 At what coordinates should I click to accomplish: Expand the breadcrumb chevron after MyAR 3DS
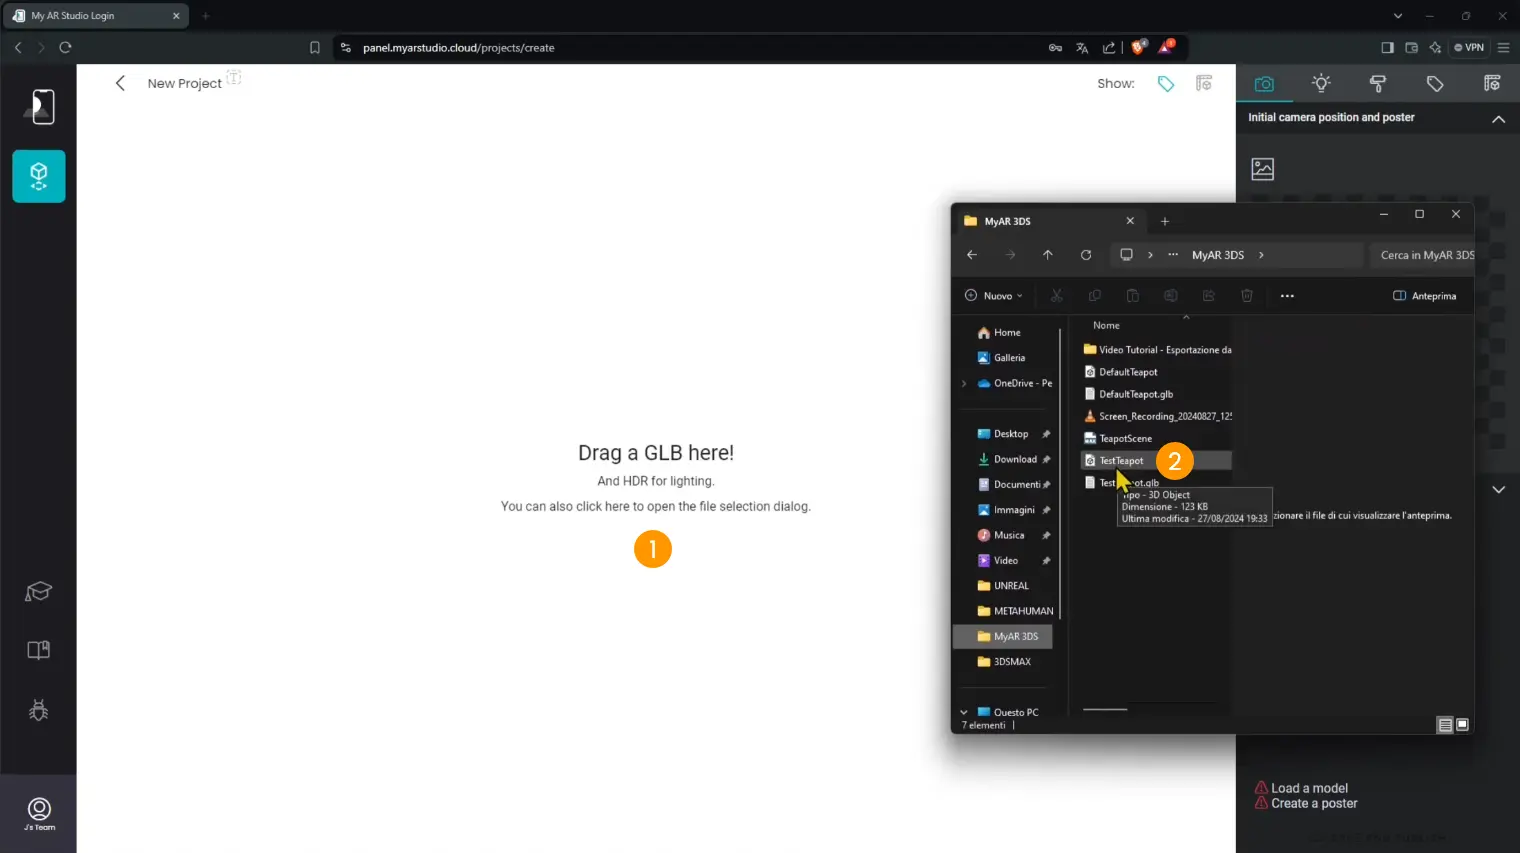(1261, 255)
